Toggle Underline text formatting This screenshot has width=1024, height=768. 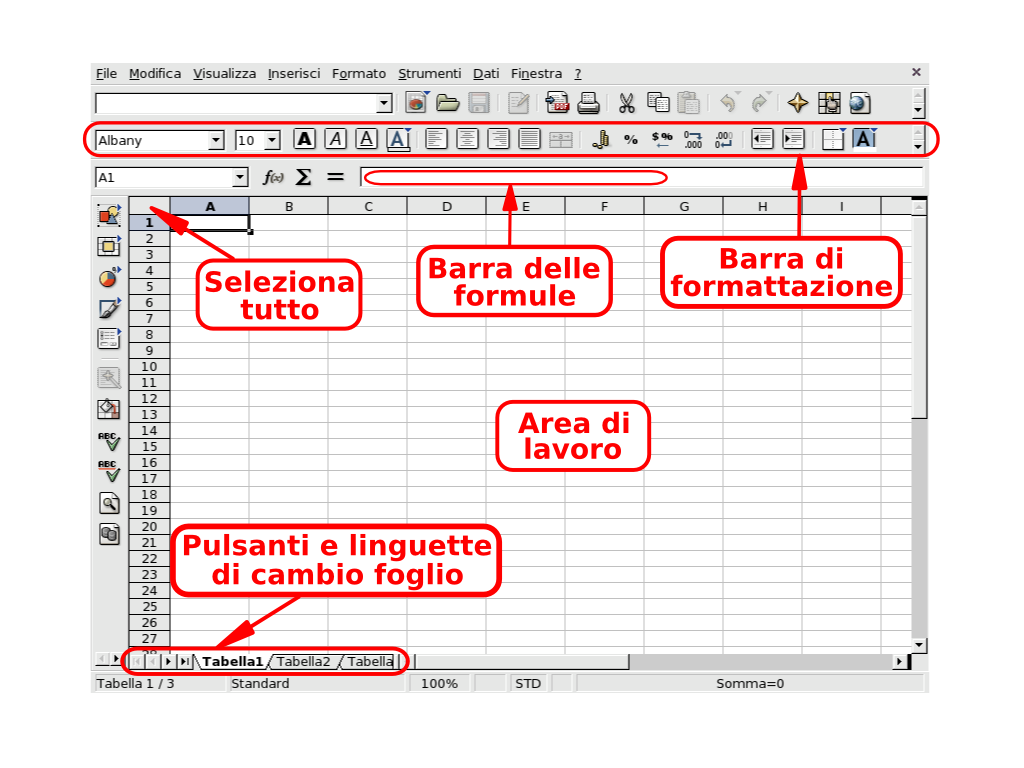coord(367,140)
